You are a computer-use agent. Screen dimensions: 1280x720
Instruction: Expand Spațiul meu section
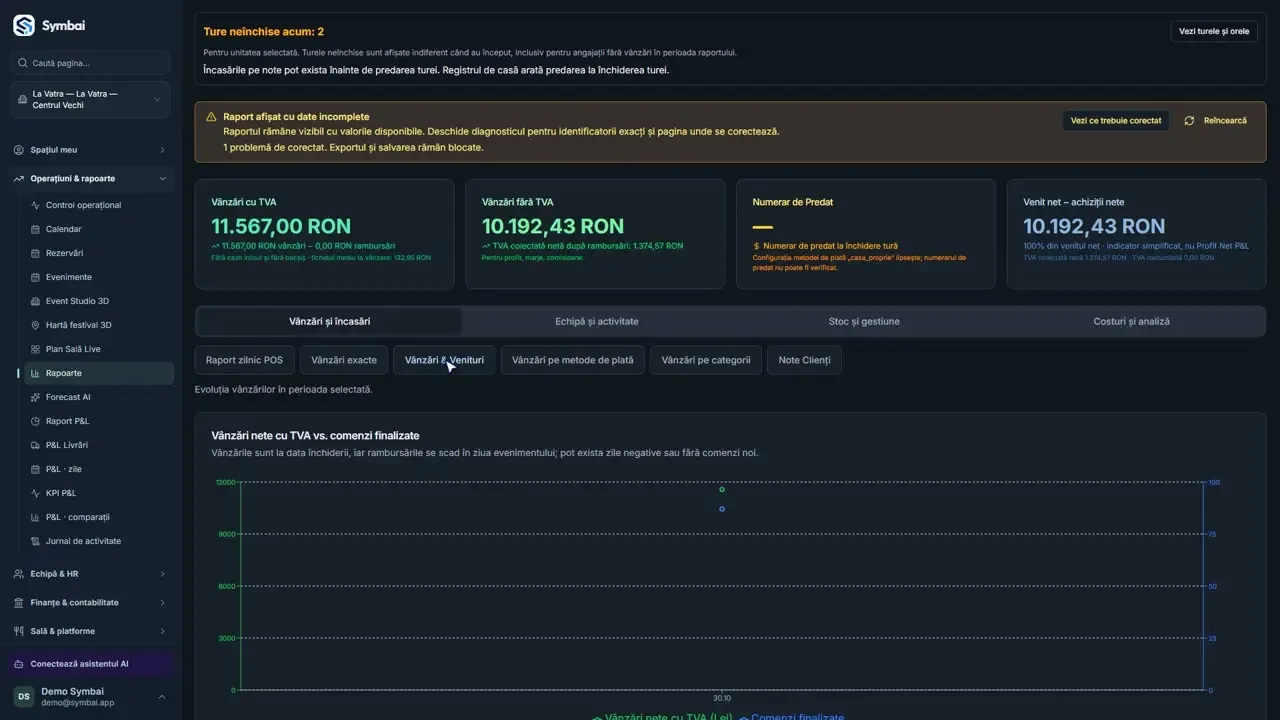pyautogui.click(x=90, y=150)
